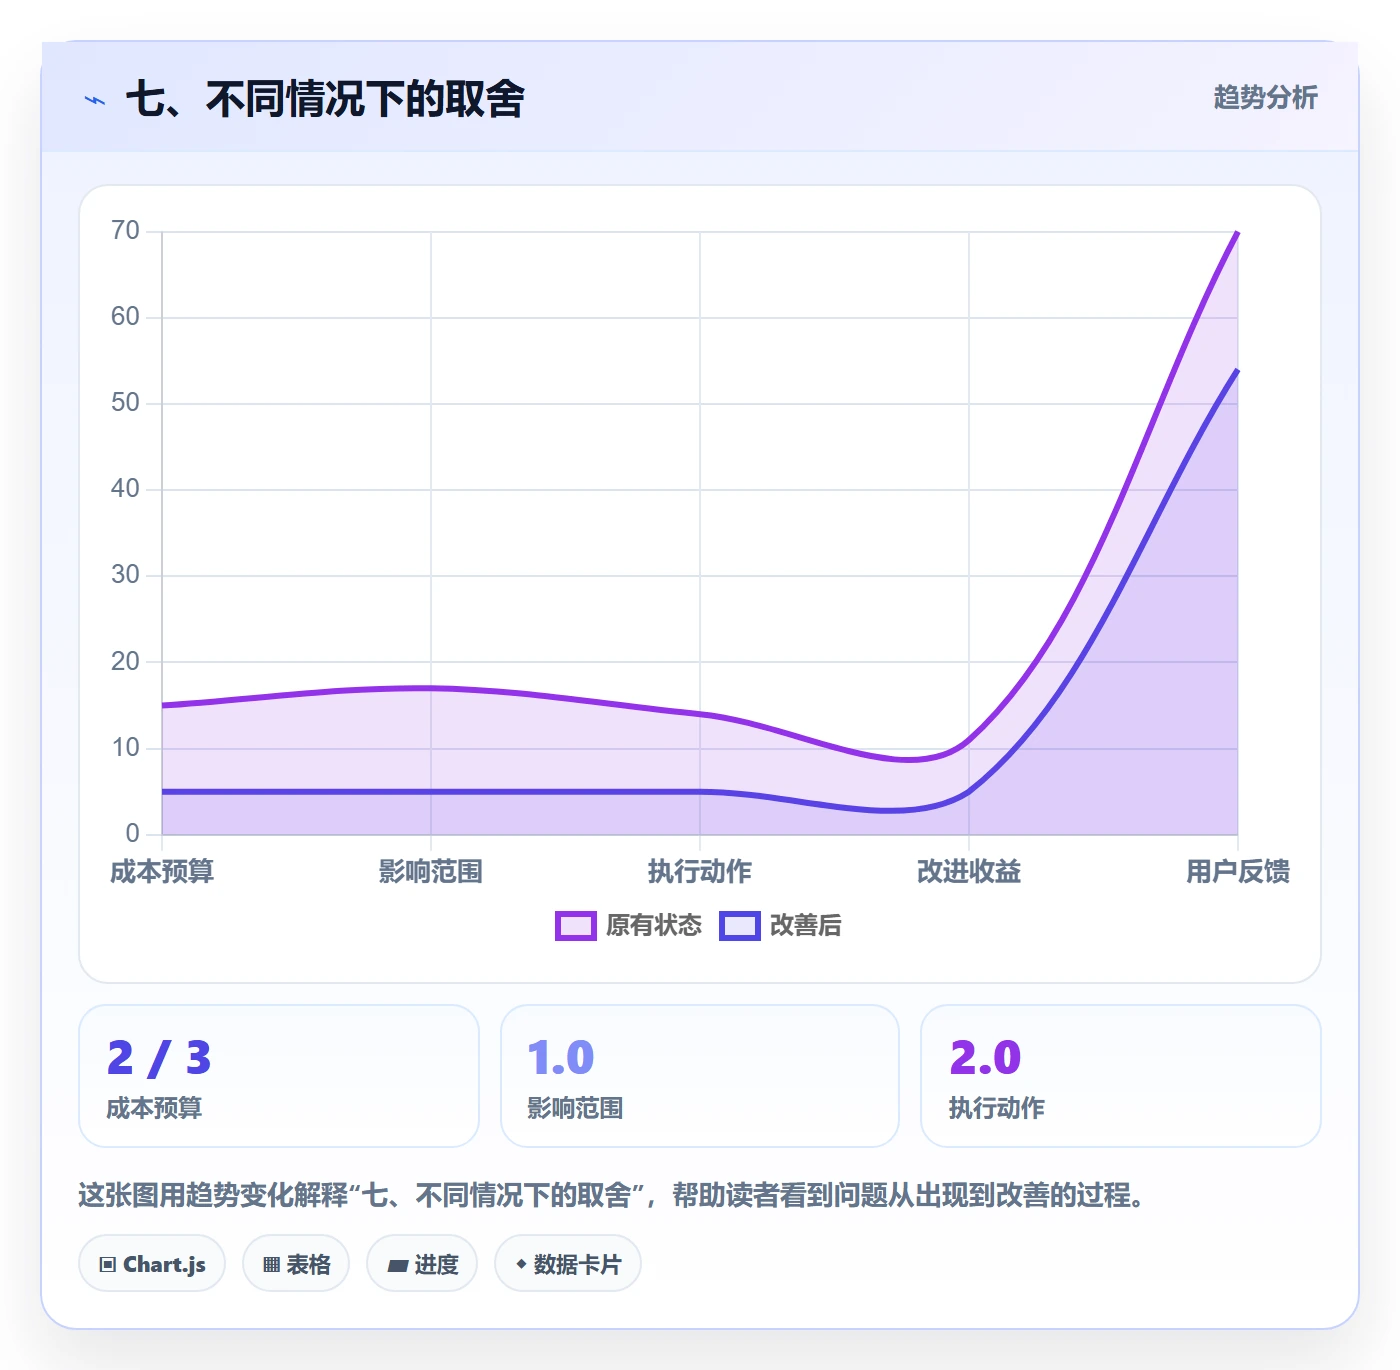Viewport: 1400px width, 1370px height.
Task: Toggle the 改善后 legend color swatch
Action: 740,926
